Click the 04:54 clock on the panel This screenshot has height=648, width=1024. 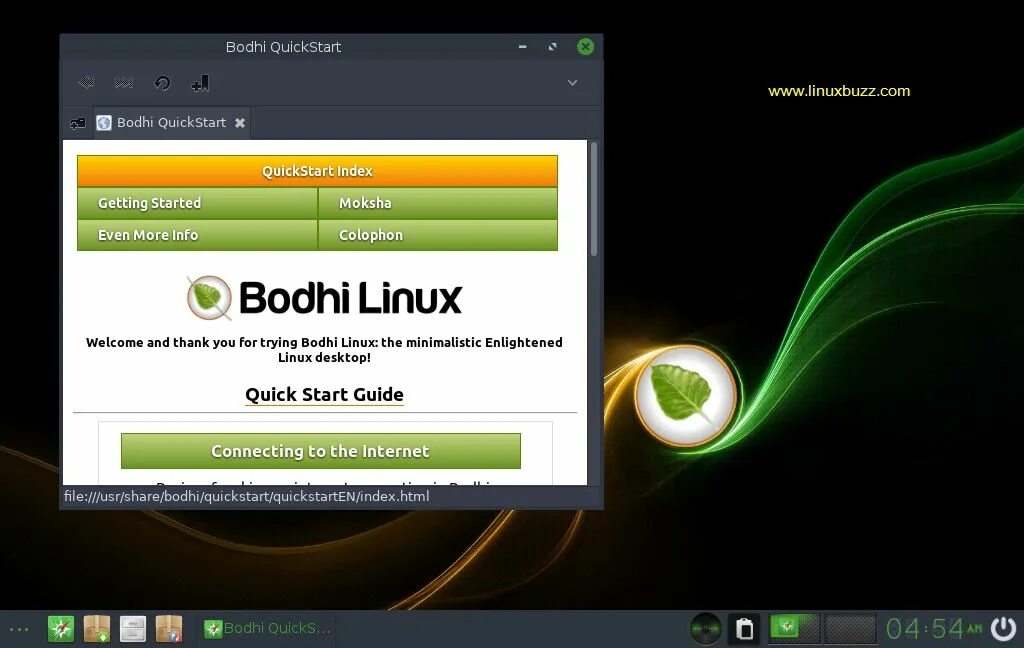point(934,629)
